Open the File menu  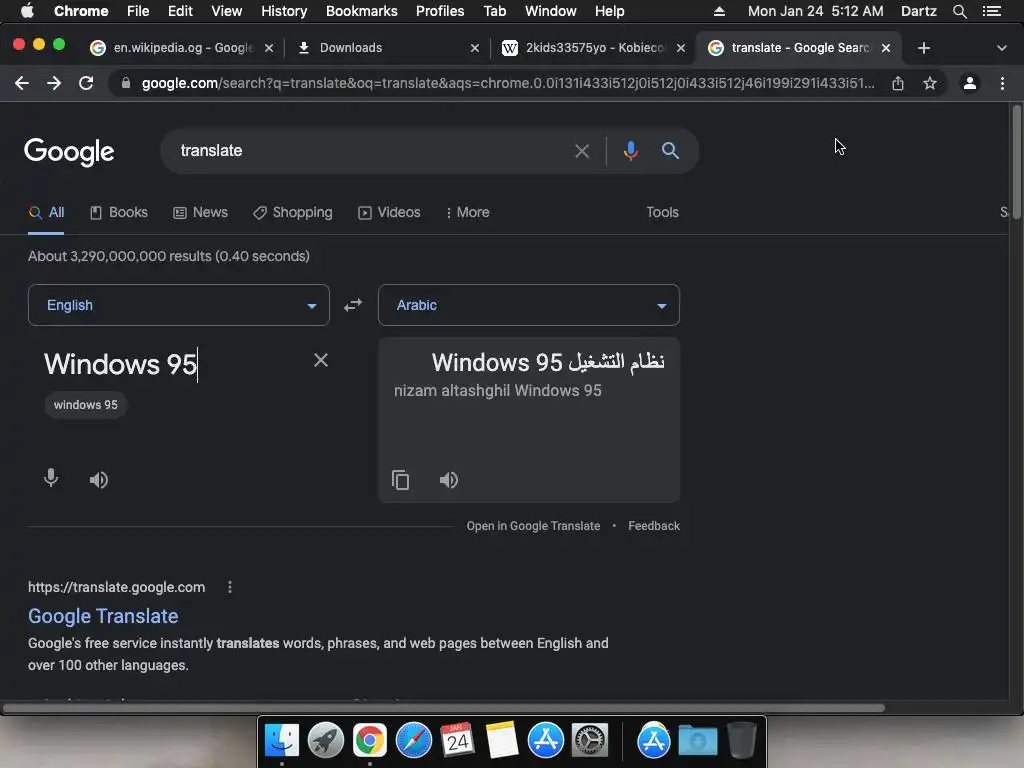pos(138,11)
